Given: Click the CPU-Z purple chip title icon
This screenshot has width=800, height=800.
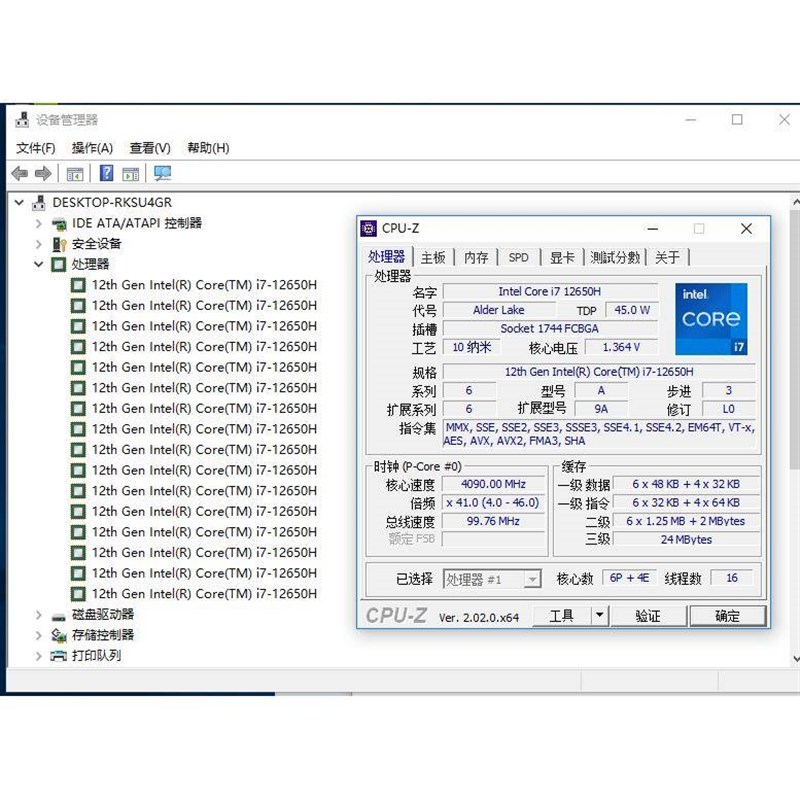Looking at the screenshot, I should (368, 229).
